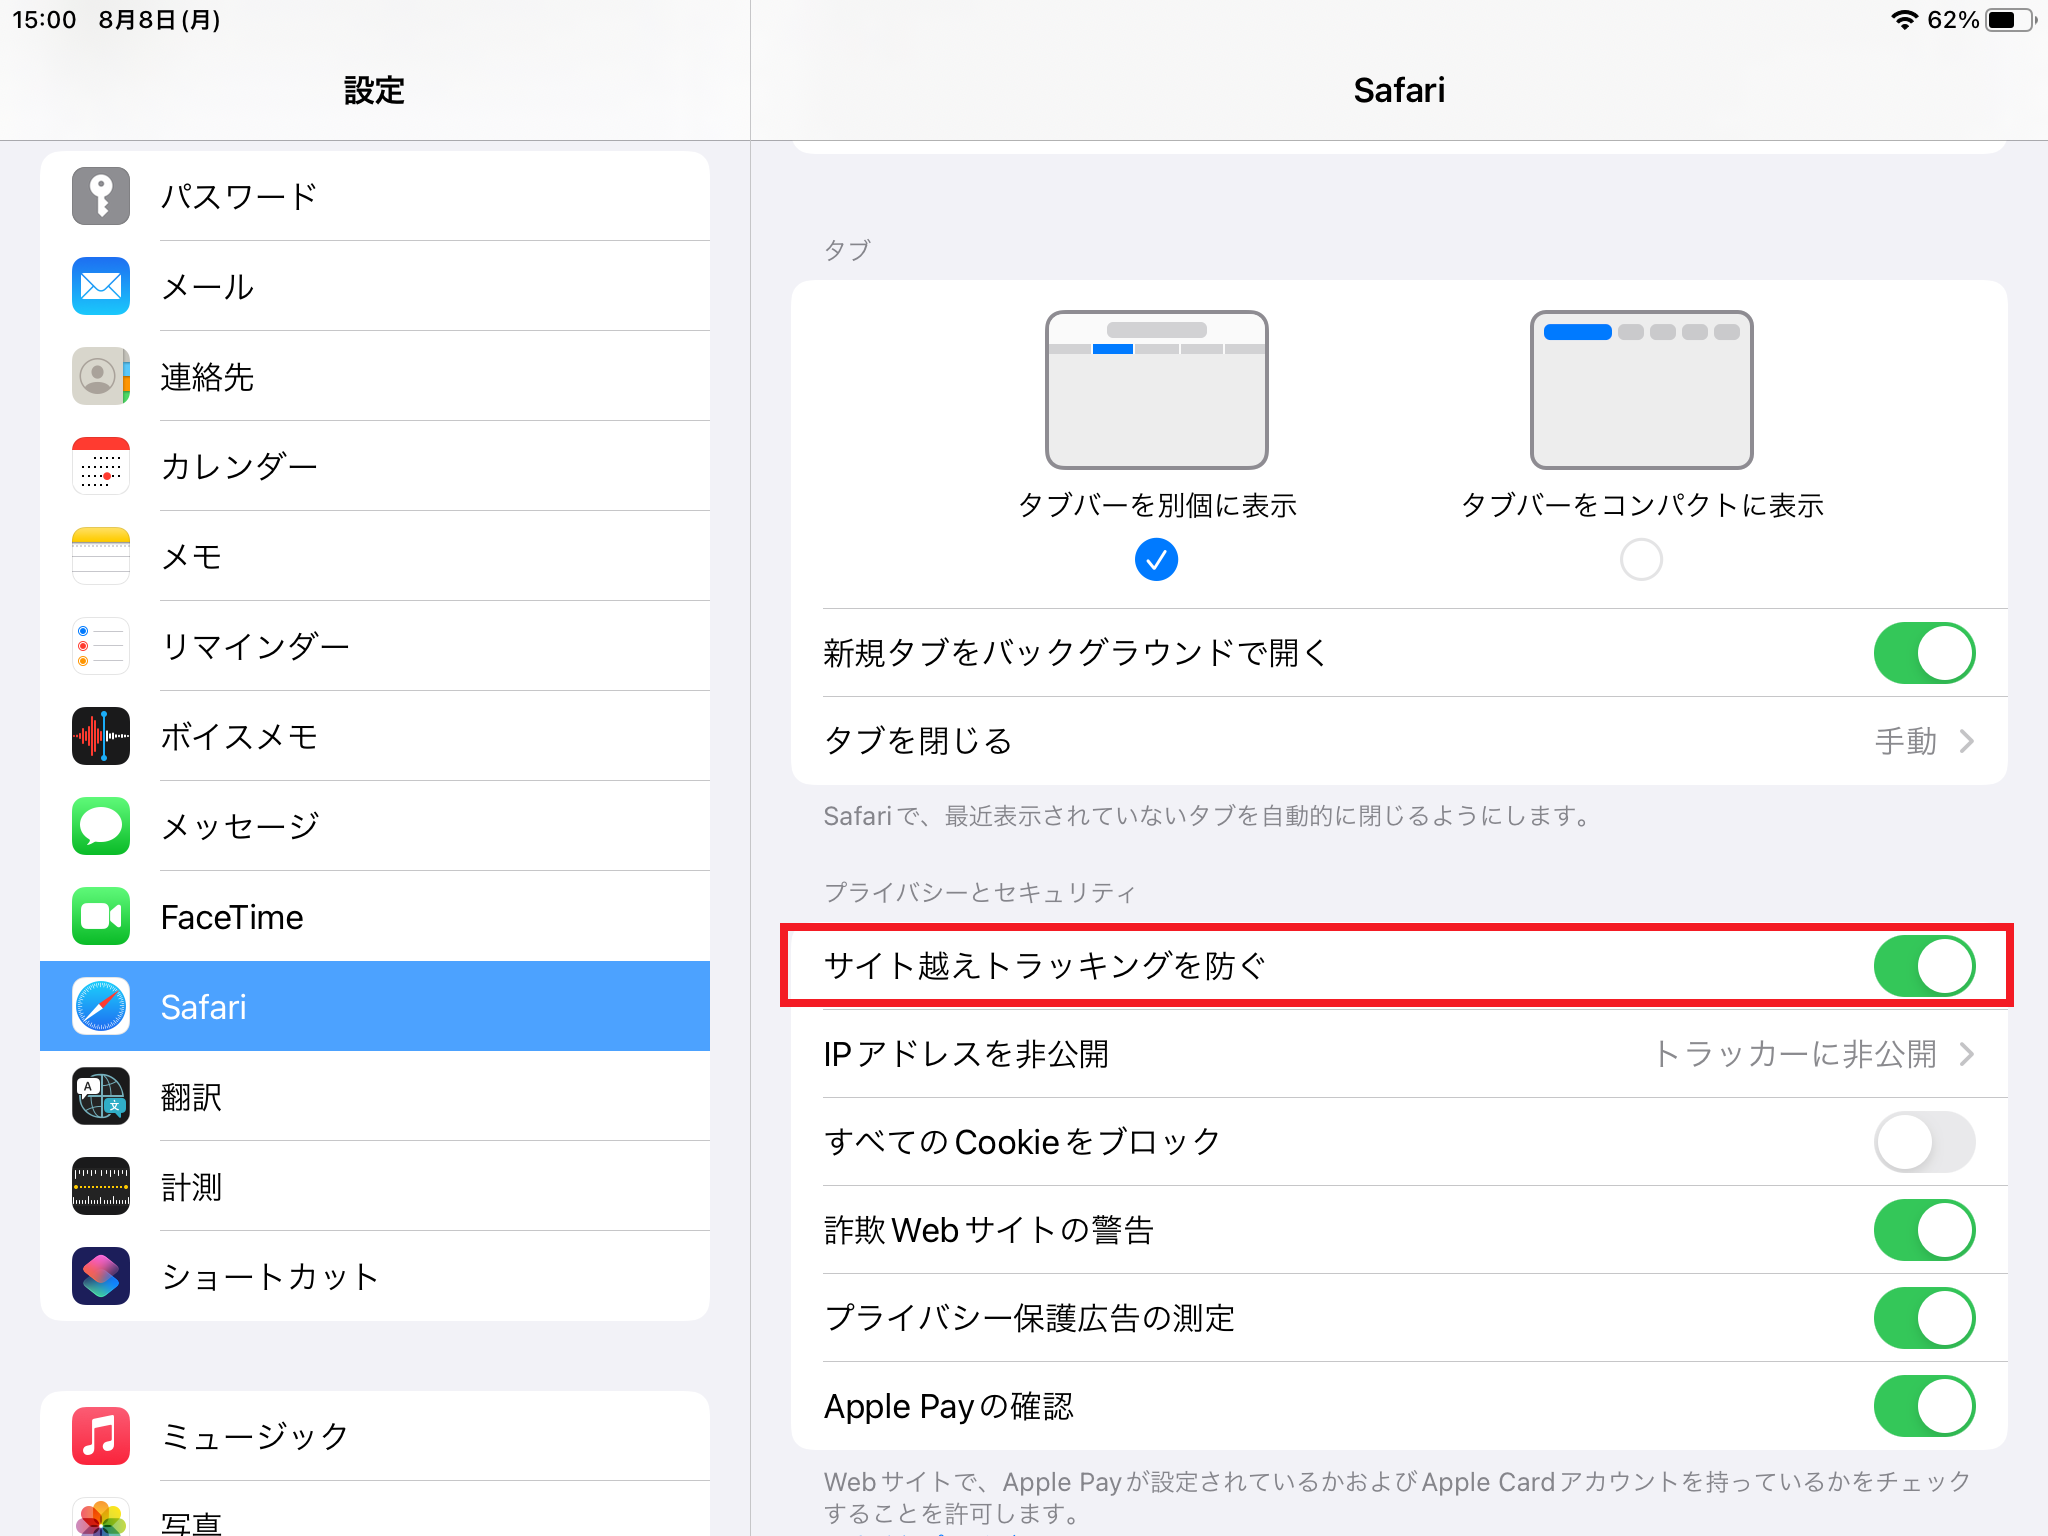The height and width of the screenshot is (1536, 2048).
Task: Open the Messages bubble icon
Action: tap(101, 826)
